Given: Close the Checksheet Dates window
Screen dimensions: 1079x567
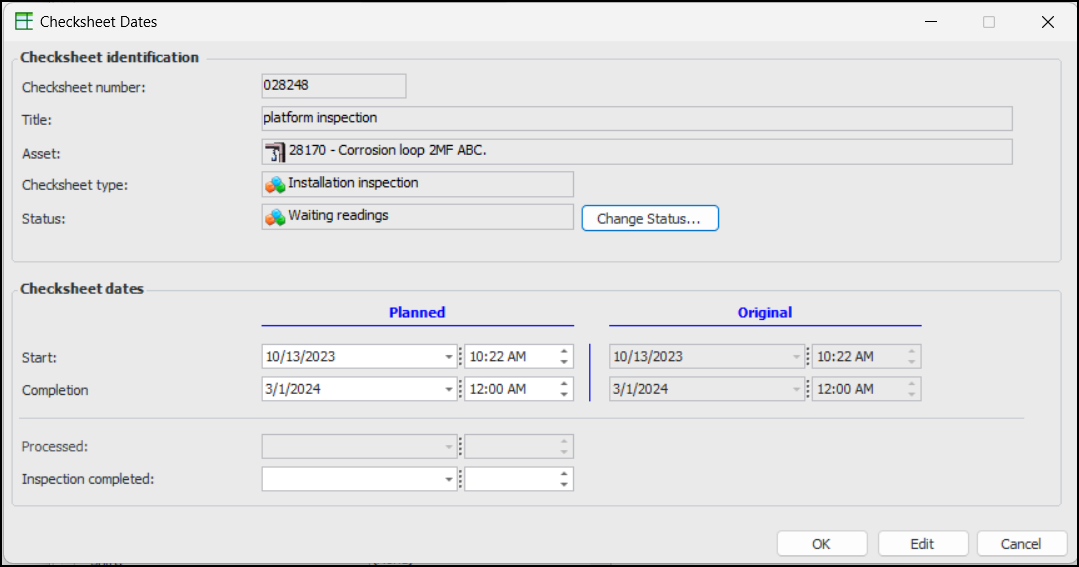Looking at the screenshot, I should click(x=1047, y=21).
